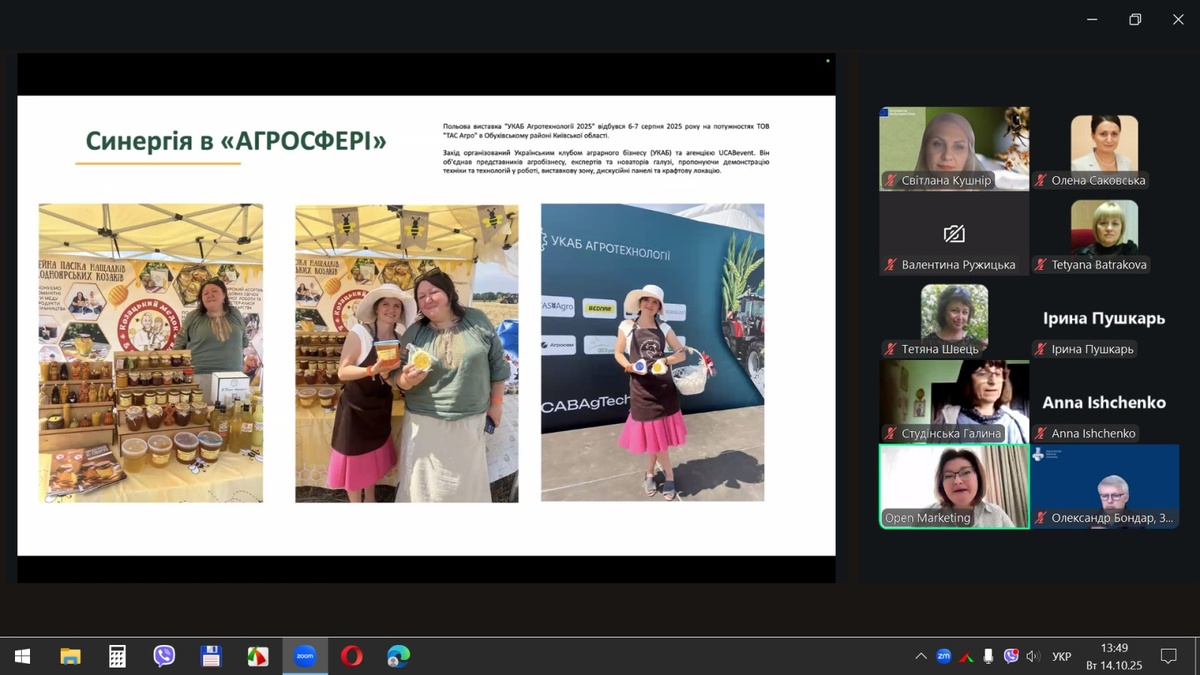1200x675 pixels.
Task: Restore down the Zoom meeting window
Action: tap(1135, 19)
